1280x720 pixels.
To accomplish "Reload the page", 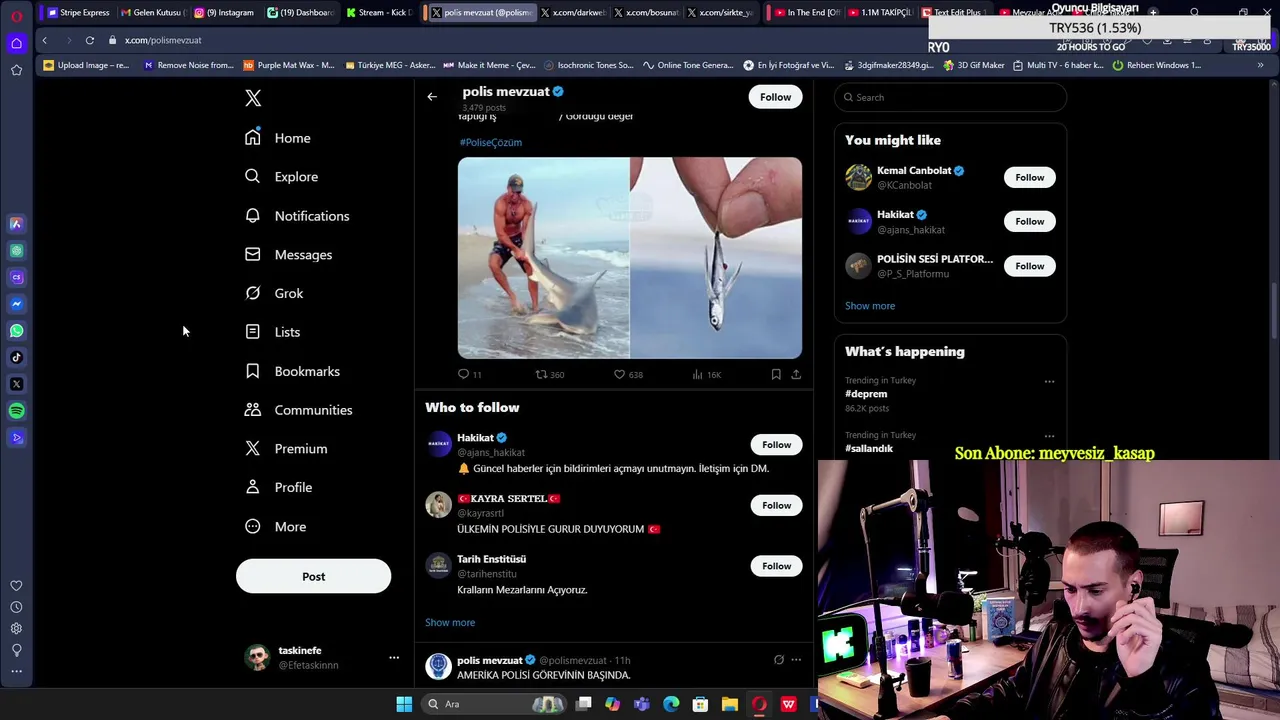I will click(x=89, y=40).
